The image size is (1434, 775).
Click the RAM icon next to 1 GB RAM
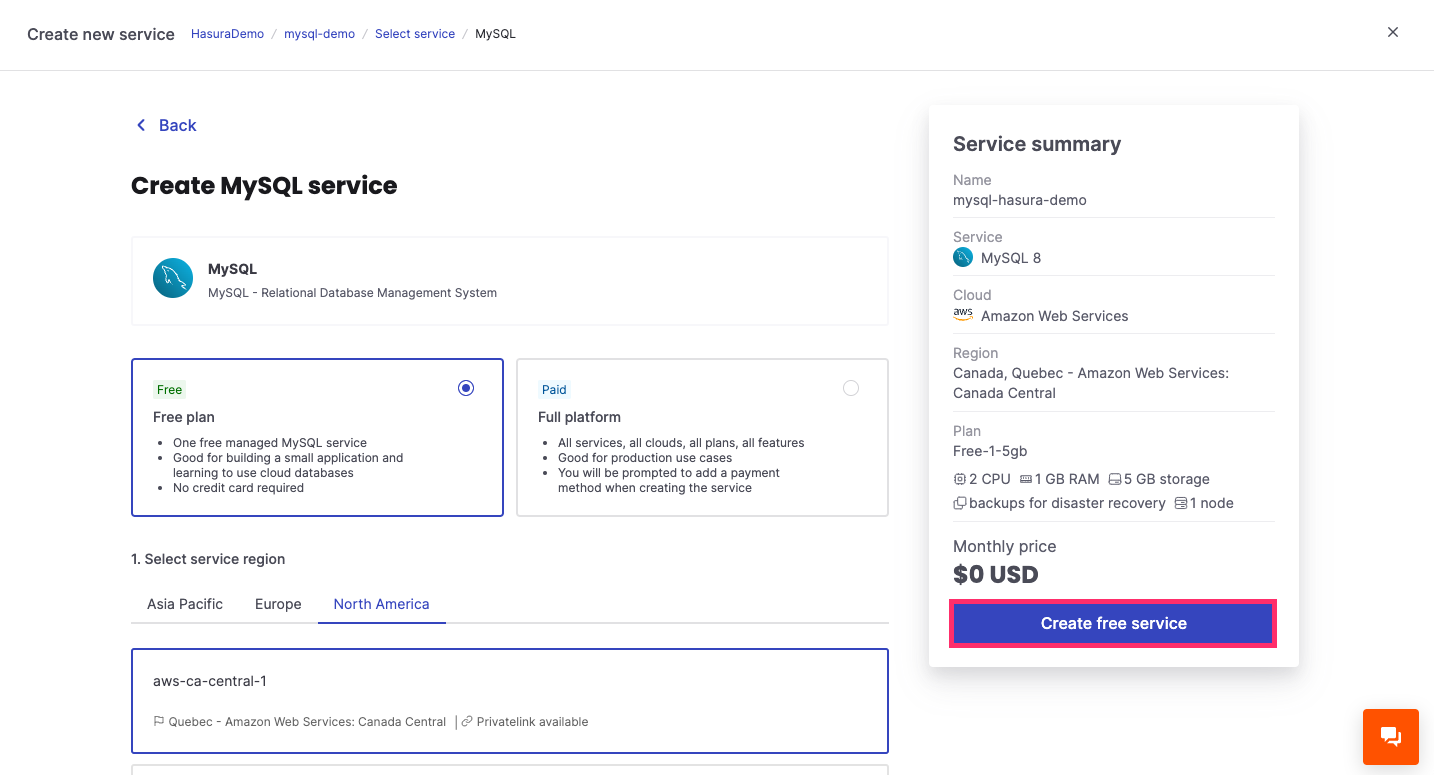(x=1025, y=479)
